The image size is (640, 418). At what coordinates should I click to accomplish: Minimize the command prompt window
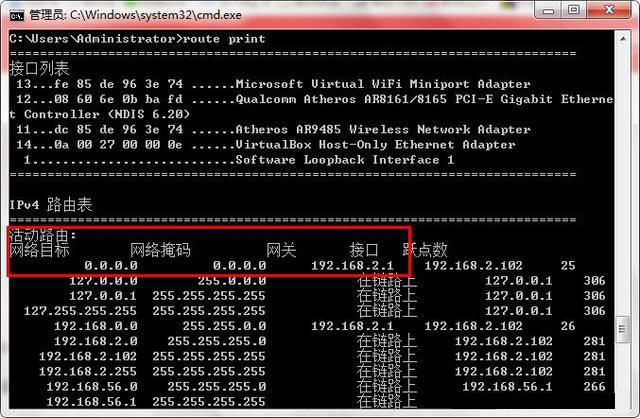click(547, 11)
